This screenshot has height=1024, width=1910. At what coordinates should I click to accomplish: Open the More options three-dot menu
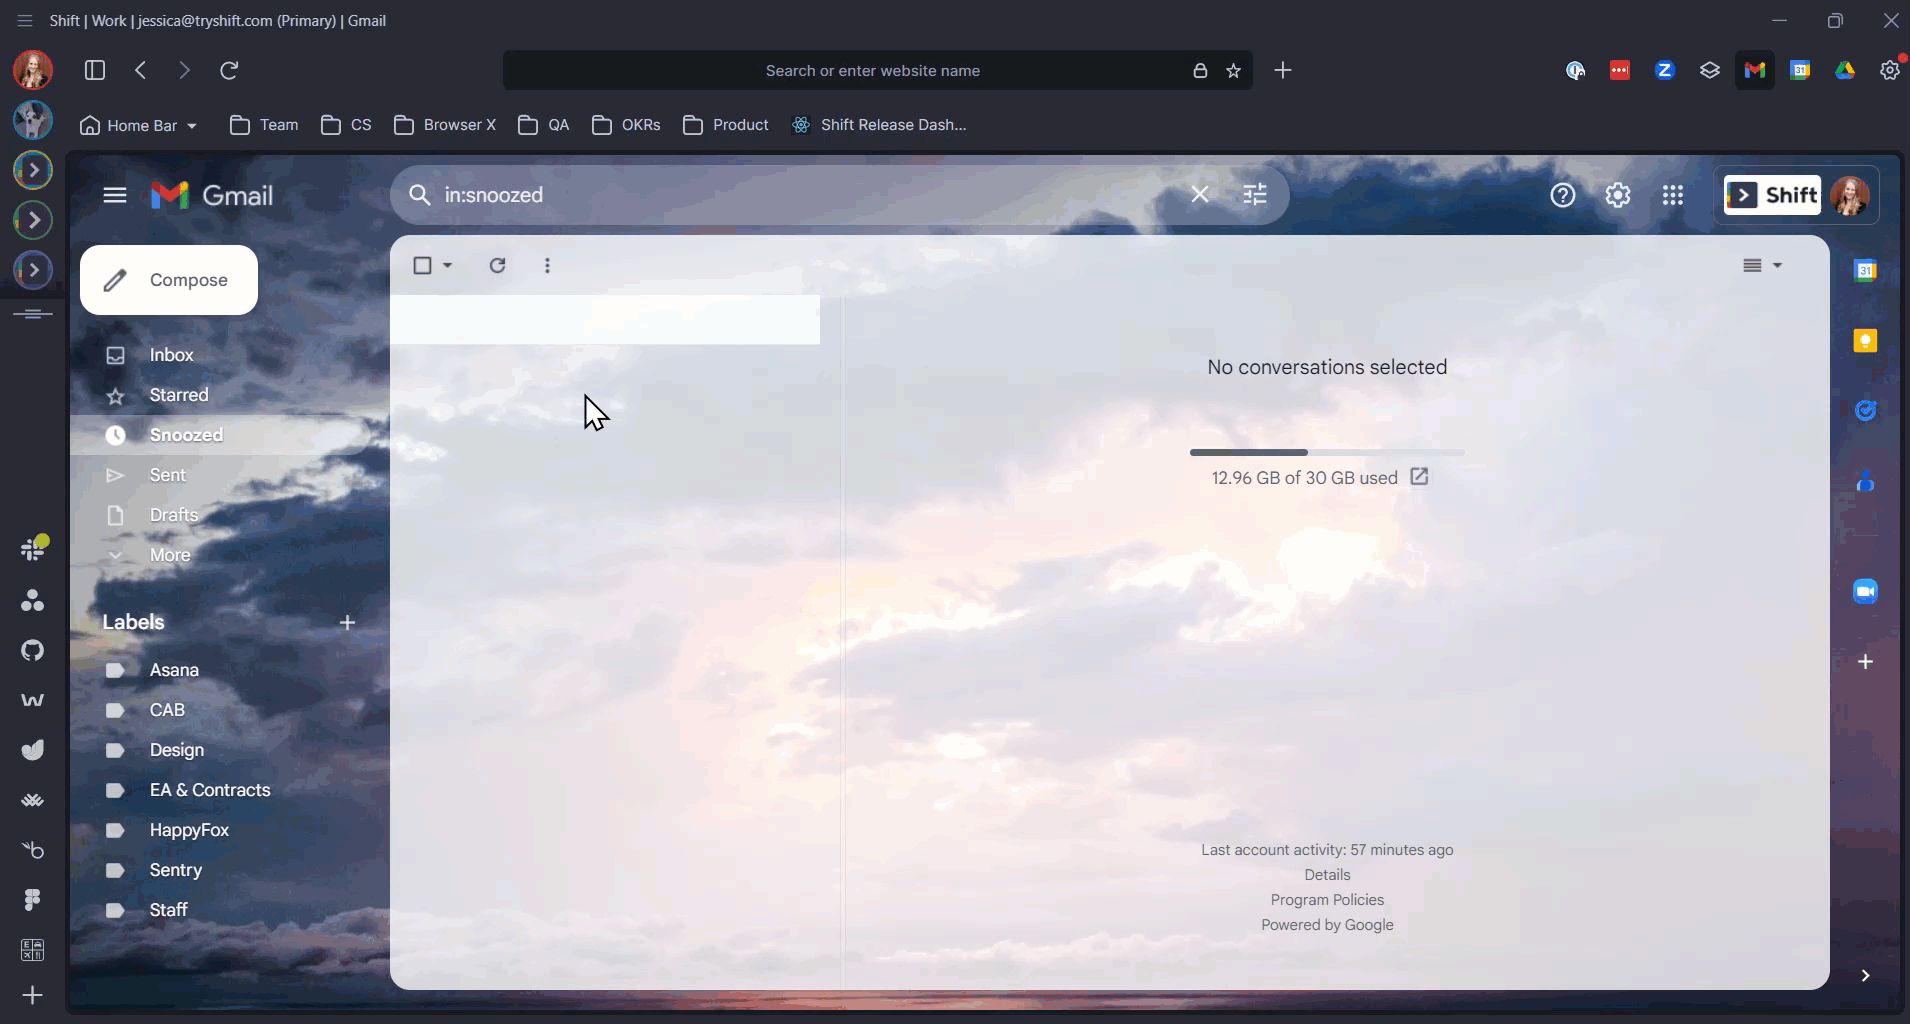[x=547, y=265]
